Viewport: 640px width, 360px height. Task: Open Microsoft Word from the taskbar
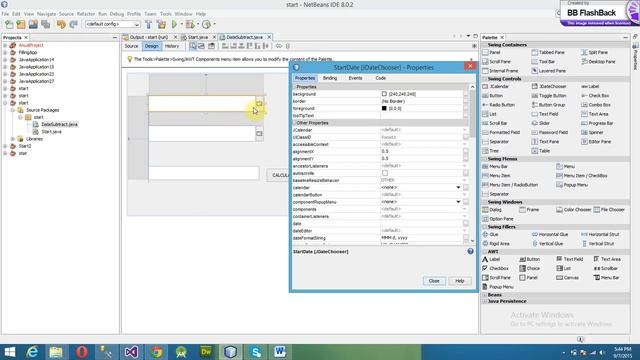point(280,352)
